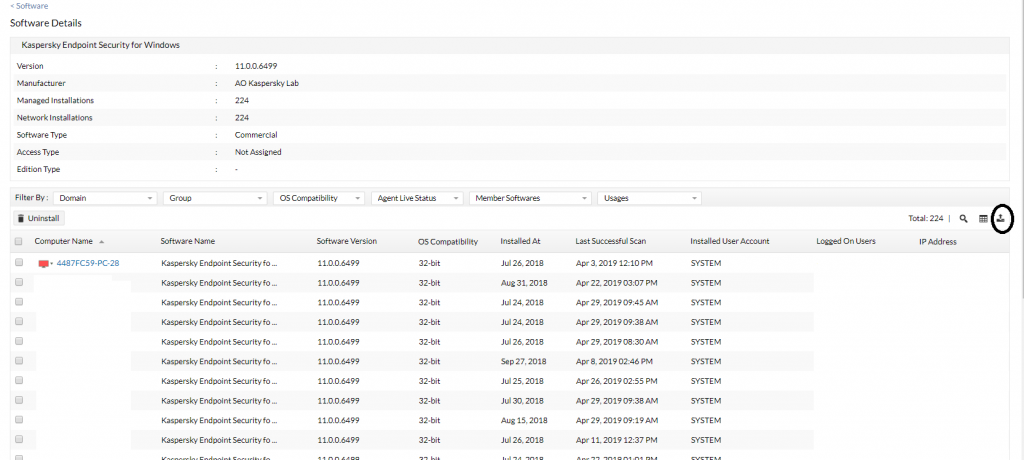The height and width of the screenshot is (460, 1024).
Task: Click the Logged On Users column header
Action: (846, 241)
